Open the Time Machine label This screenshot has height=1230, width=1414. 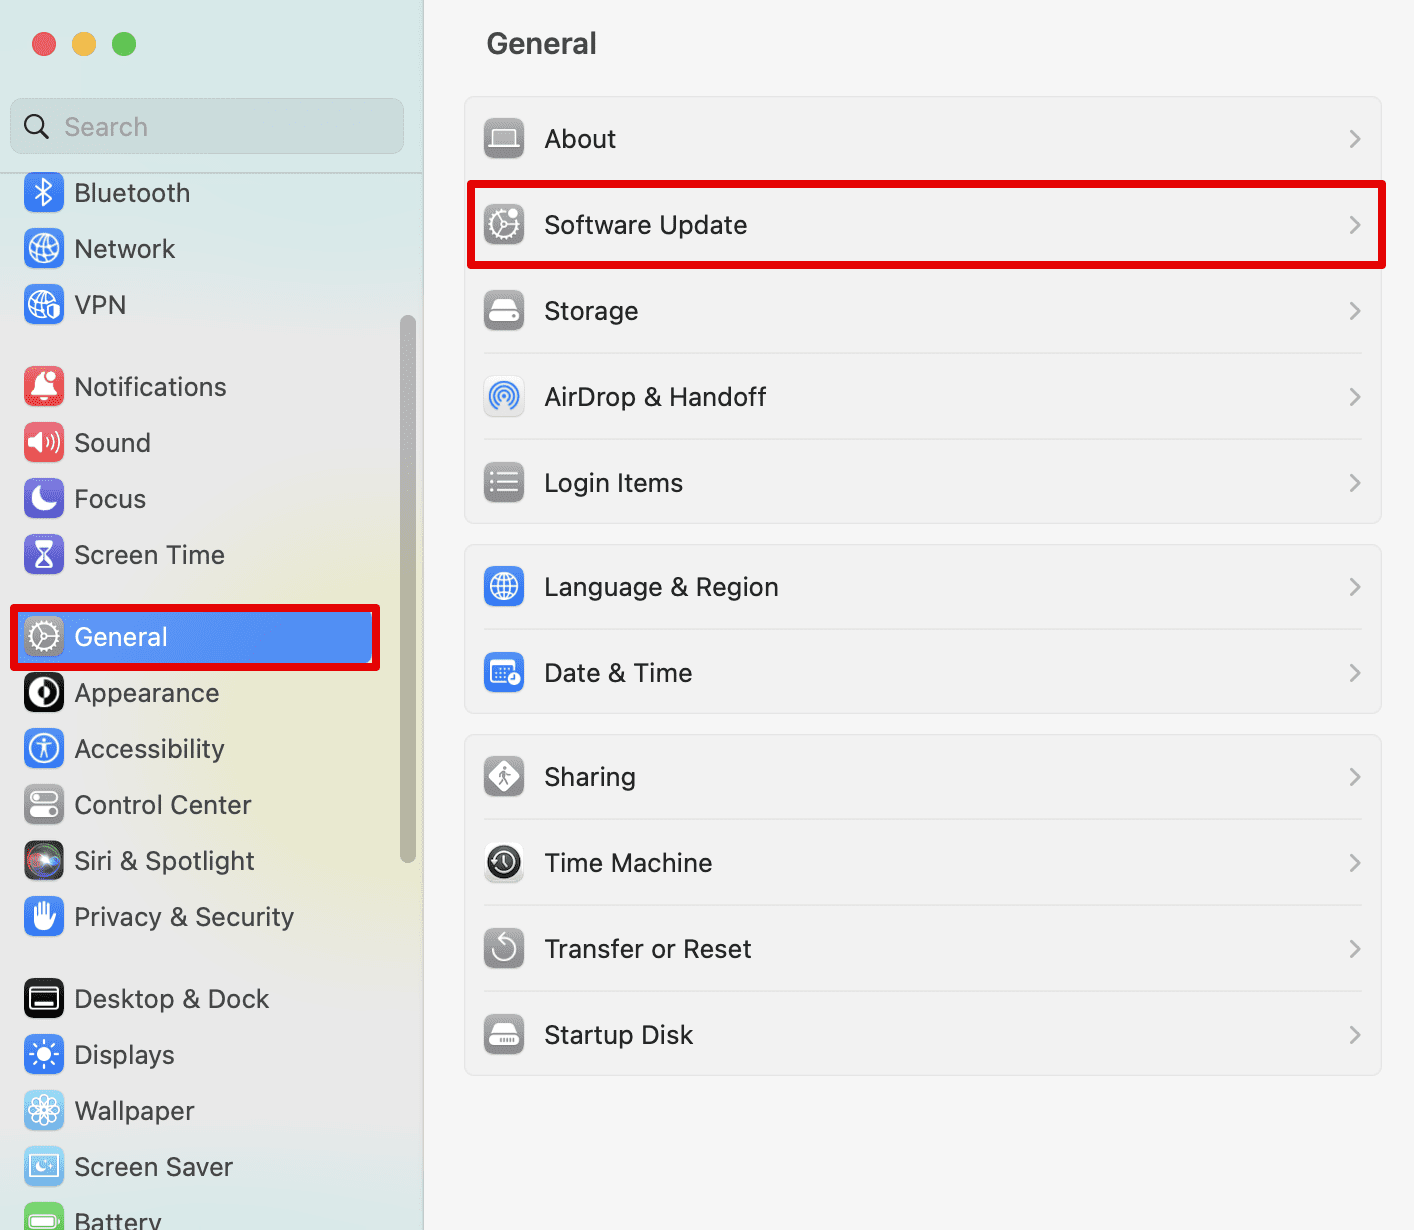628,863
